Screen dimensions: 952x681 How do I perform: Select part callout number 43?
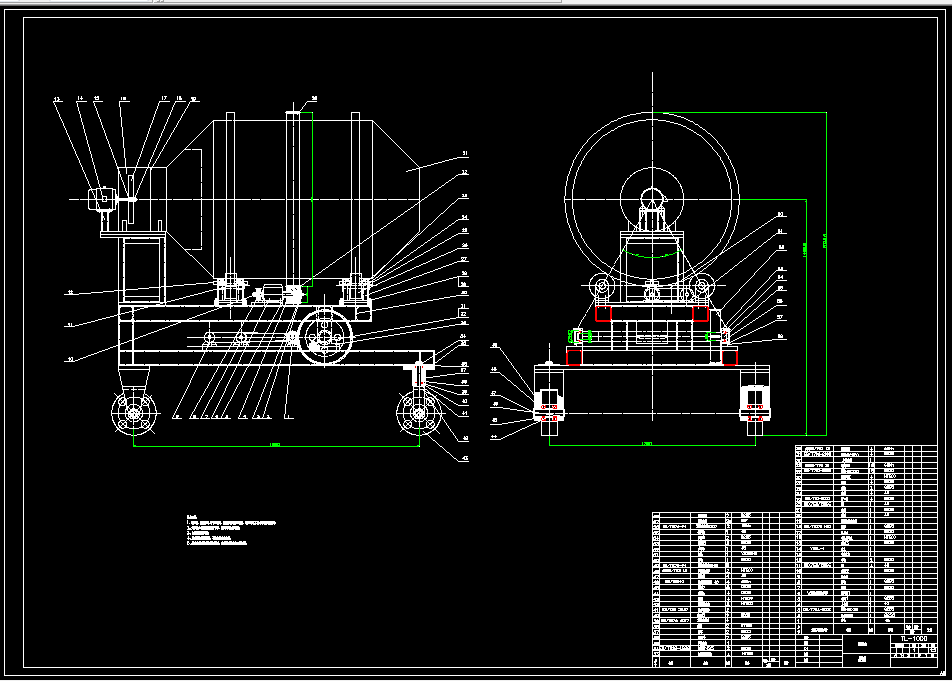466,458
